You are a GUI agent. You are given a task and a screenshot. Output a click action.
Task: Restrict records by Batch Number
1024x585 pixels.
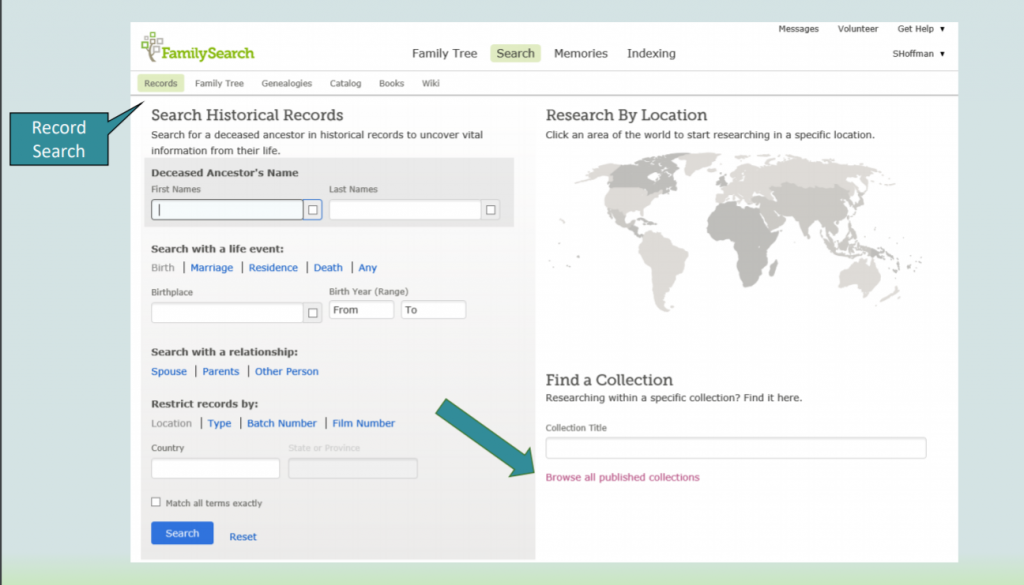281,423
